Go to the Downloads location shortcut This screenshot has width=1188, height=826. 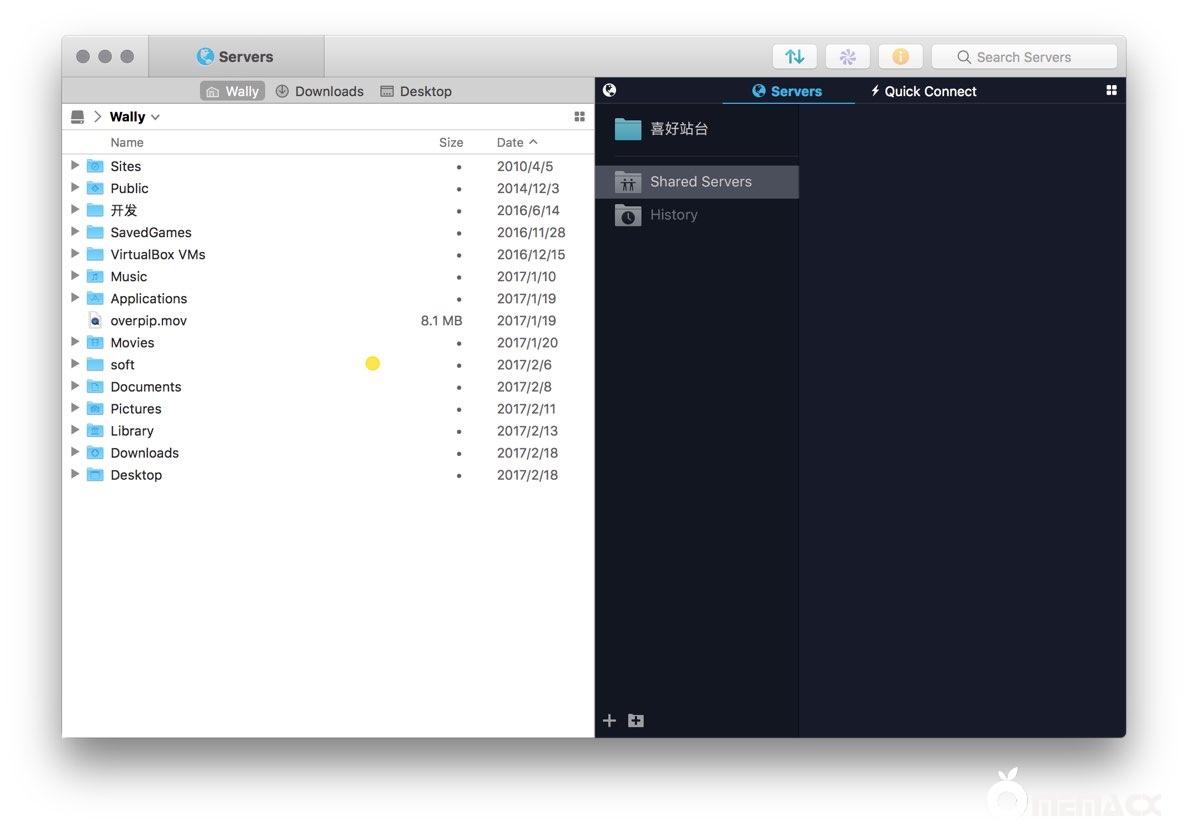click(320, 91)
